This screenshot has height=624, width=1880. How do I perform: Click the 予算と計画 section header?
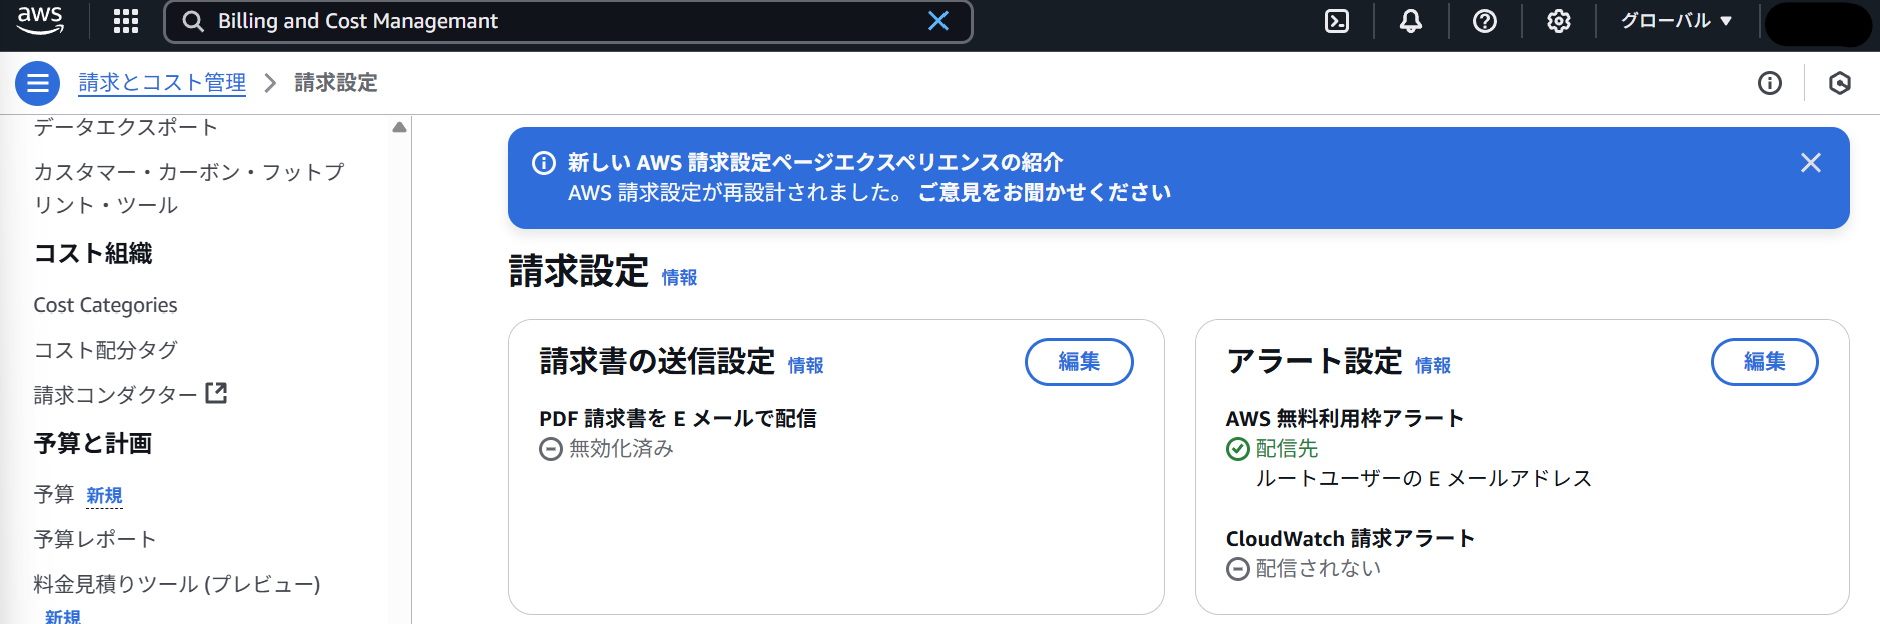(x=93, y=443)
